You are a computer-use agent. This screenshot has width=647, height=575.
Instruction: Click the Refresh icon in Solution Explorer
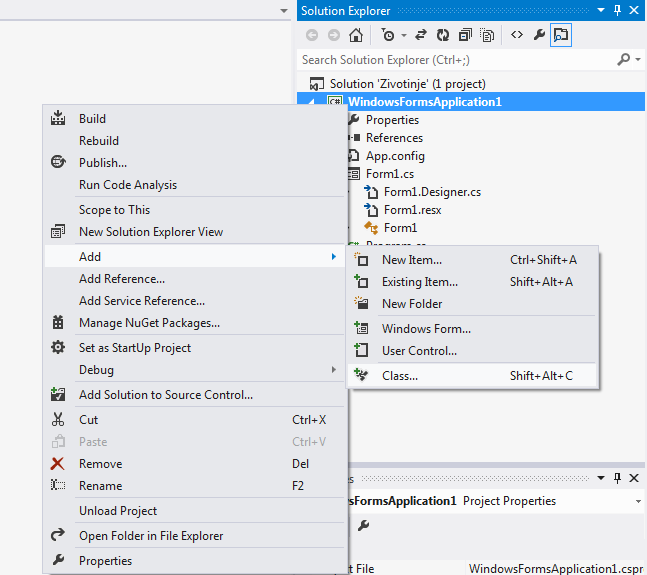pos(443,35)
